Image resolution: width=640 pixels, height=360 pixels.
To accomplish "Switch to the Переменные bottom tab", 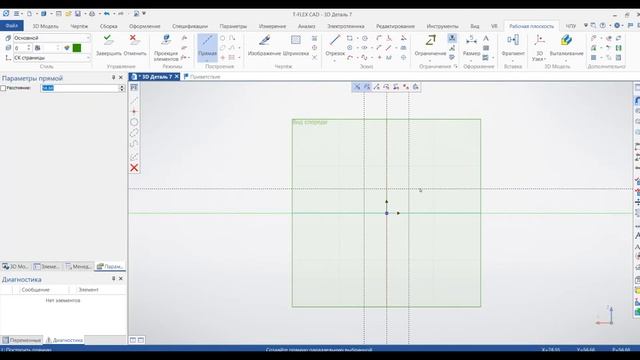I will pos(22,340).
